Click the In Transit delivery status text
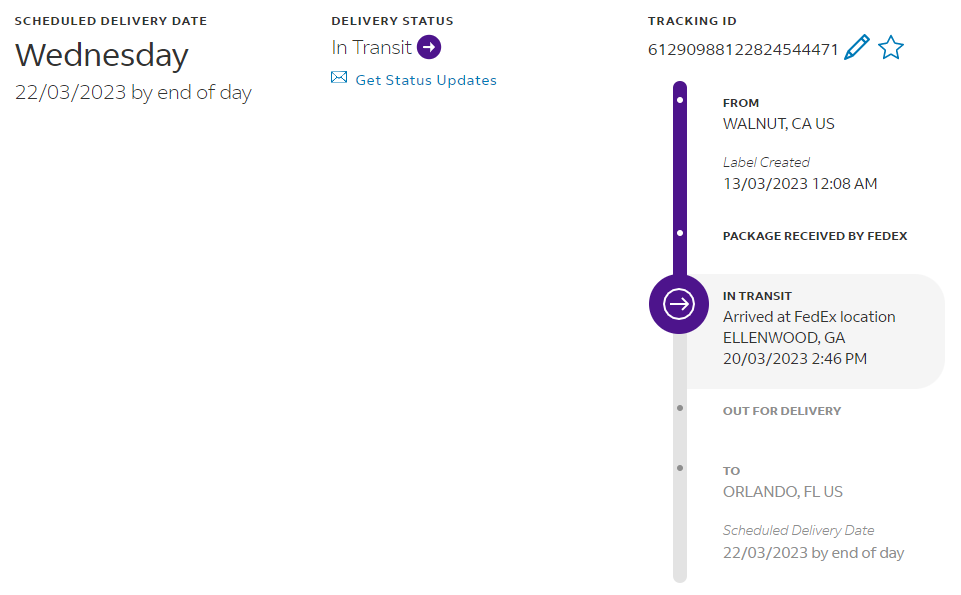Viewport: 961px width, 595px height. pos(371,47)
